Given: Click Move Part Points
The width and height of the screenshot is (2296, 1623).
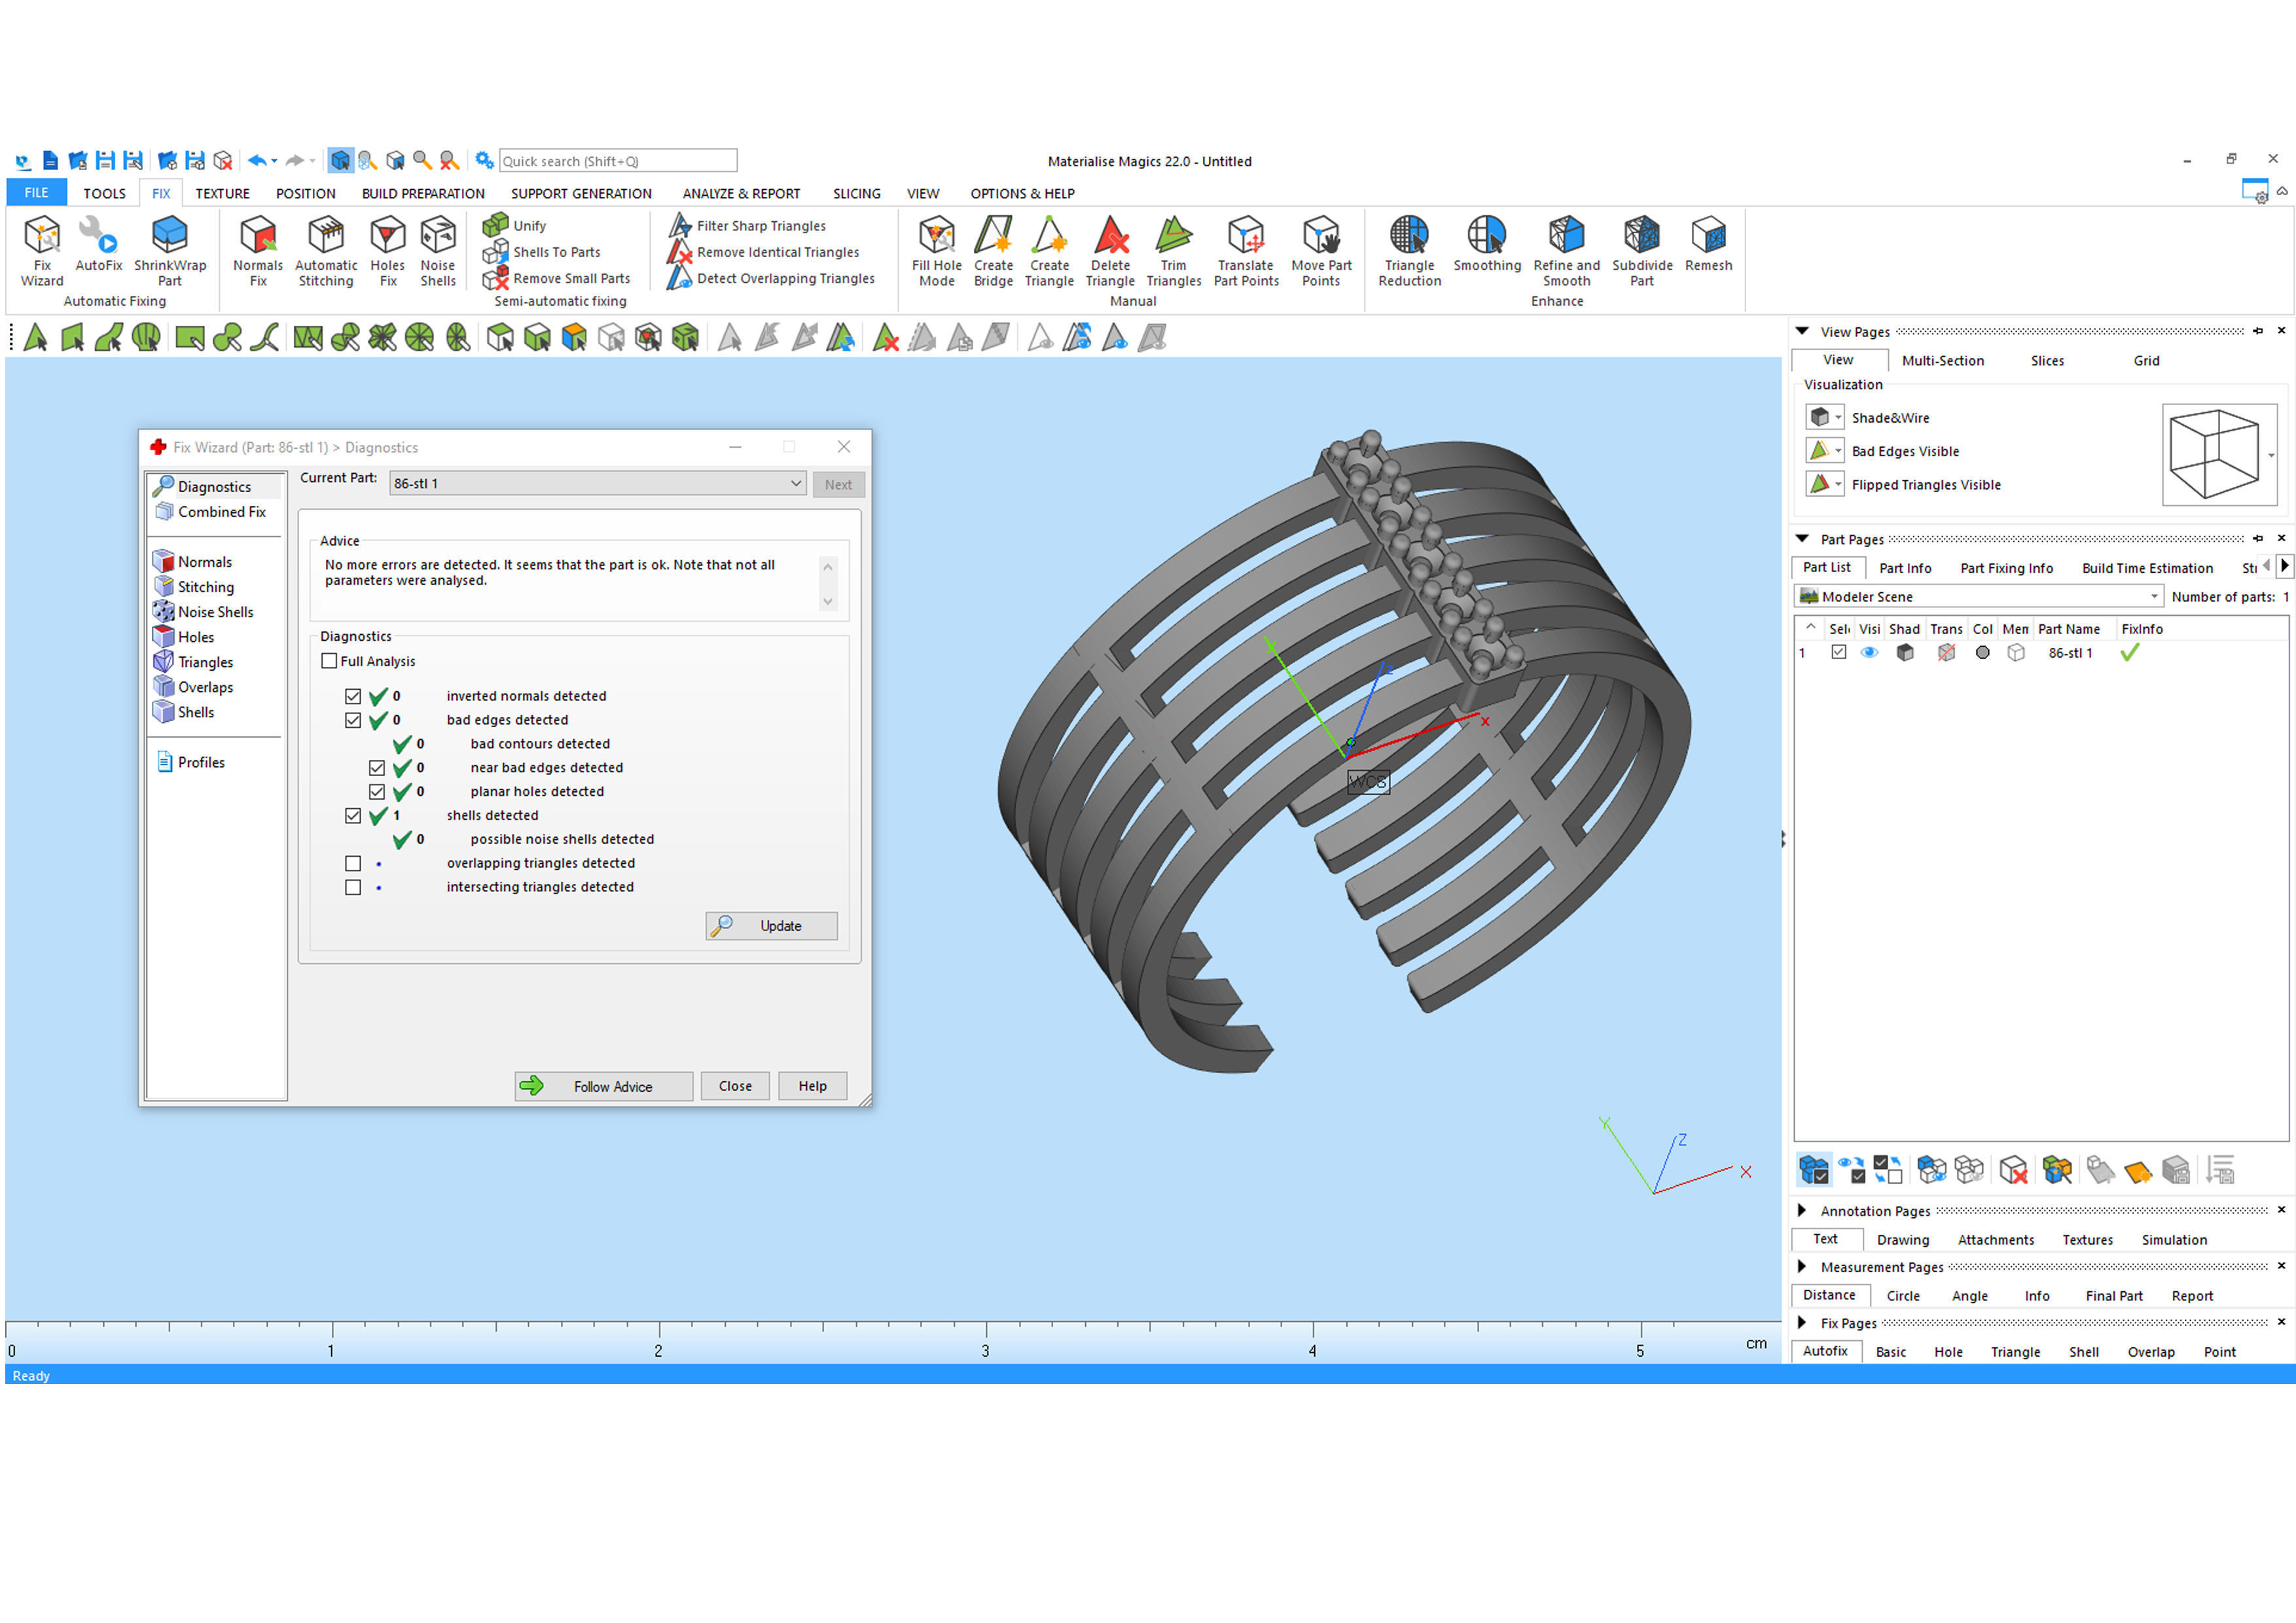Looking at the screenshot, I should point(1321,251).
